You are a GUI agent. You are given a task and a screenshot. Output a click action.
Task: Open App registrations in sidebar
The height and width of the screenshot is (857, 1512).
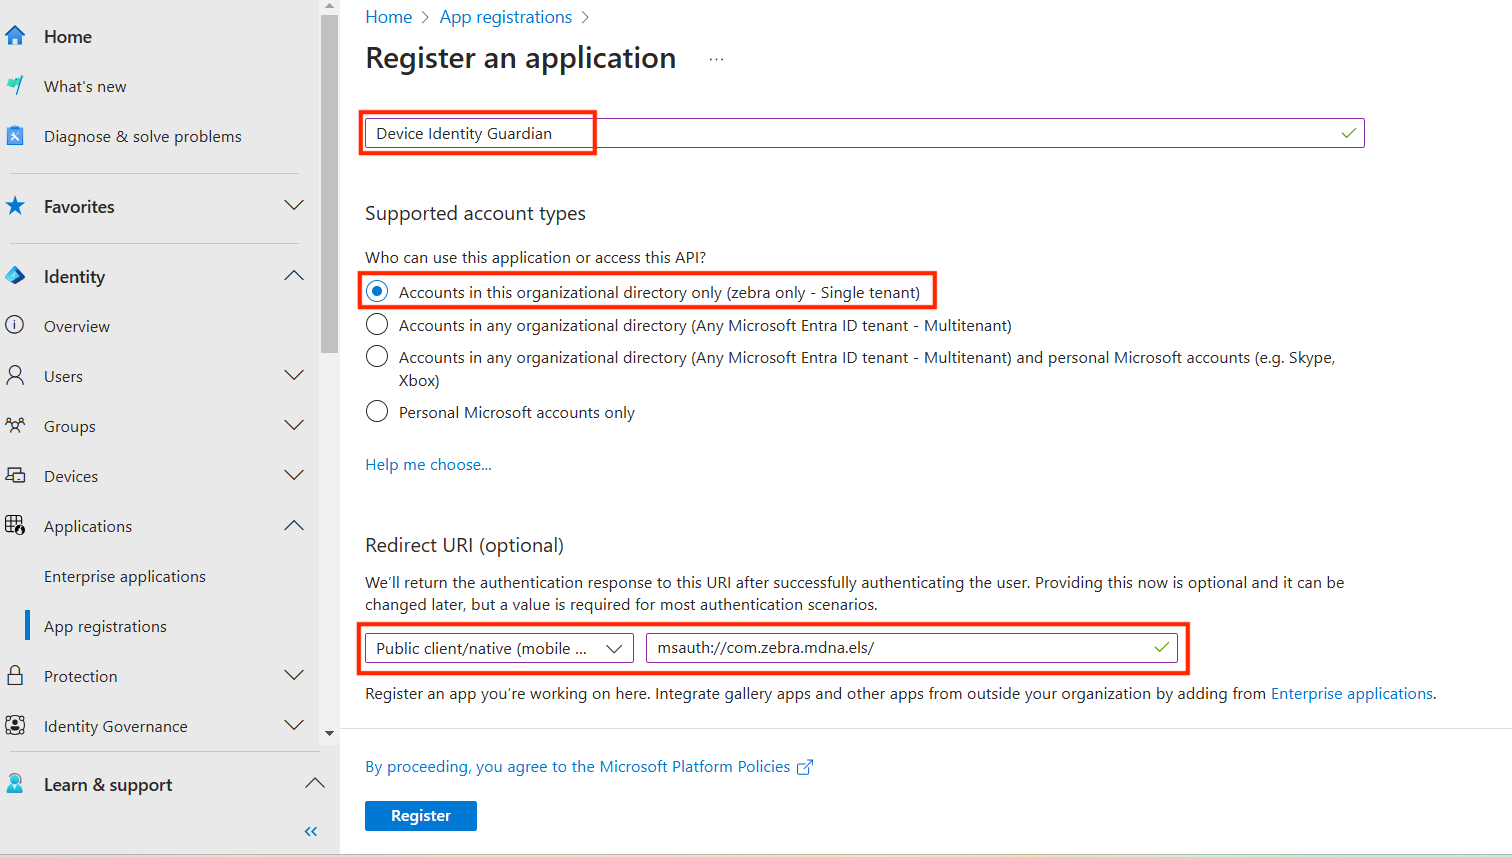point(105,626)
